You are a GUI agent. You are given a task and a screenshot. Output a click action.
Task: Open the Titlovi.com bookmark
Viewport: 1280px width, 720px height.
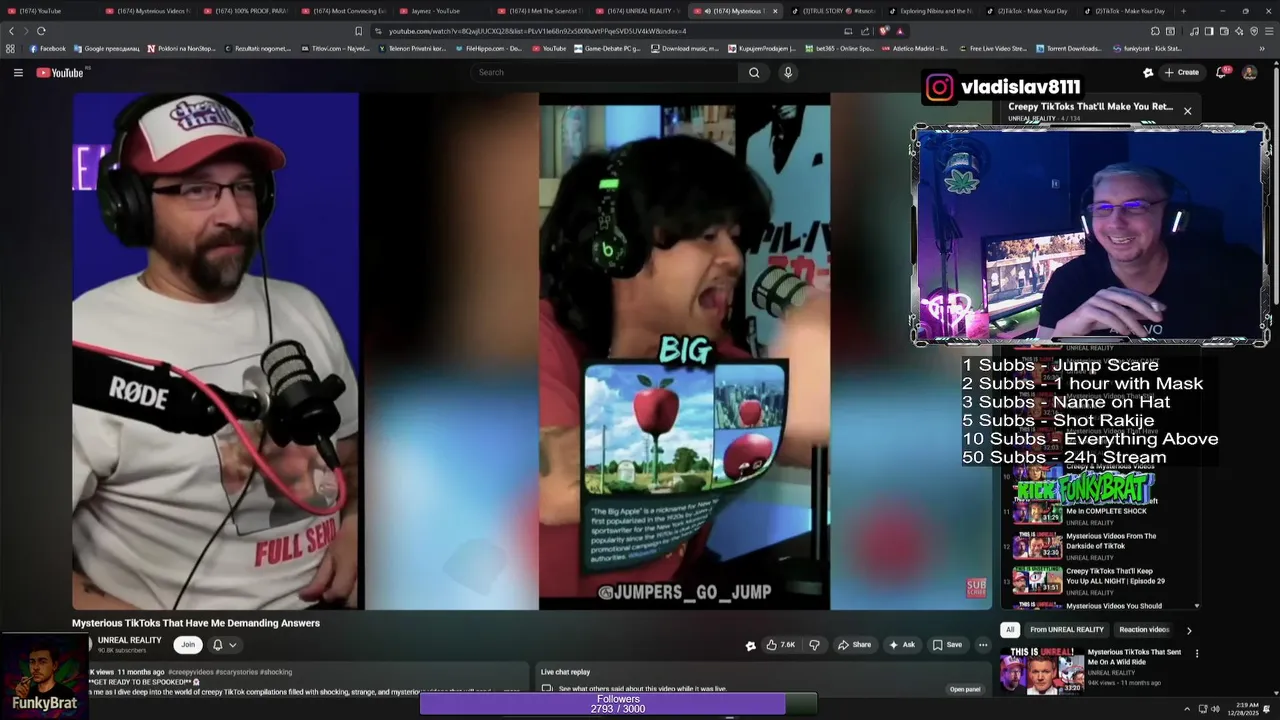click(335, 48)
